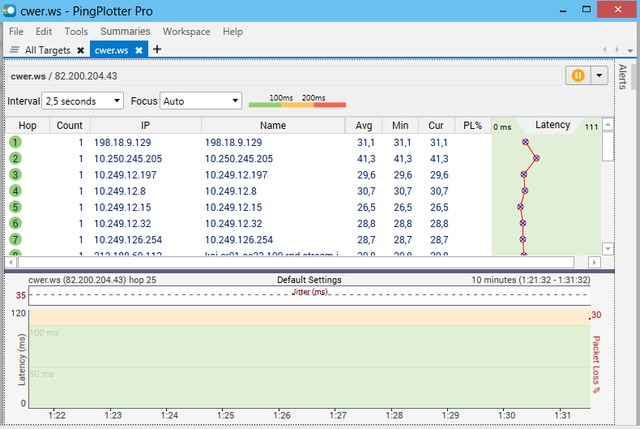Select hop 6 green circle icon
The image size is (640, 429).
click(15, 223)
